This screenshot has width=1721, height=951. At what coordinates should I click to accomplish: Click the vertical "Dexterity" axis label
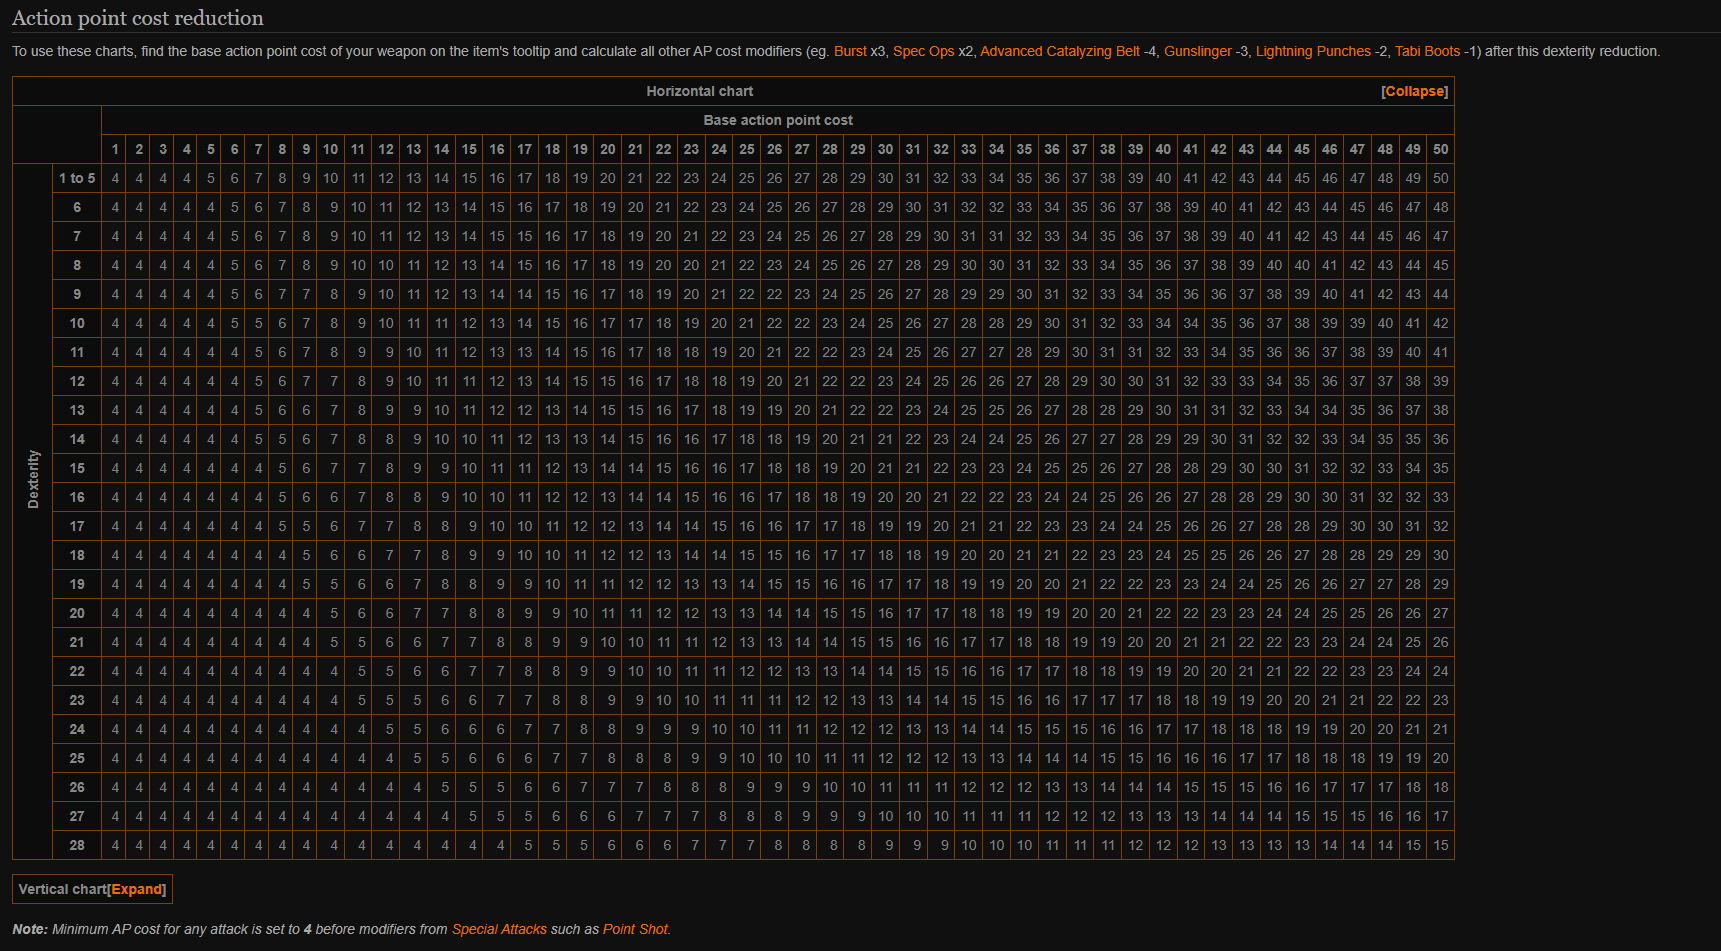[x=33, y=479]
